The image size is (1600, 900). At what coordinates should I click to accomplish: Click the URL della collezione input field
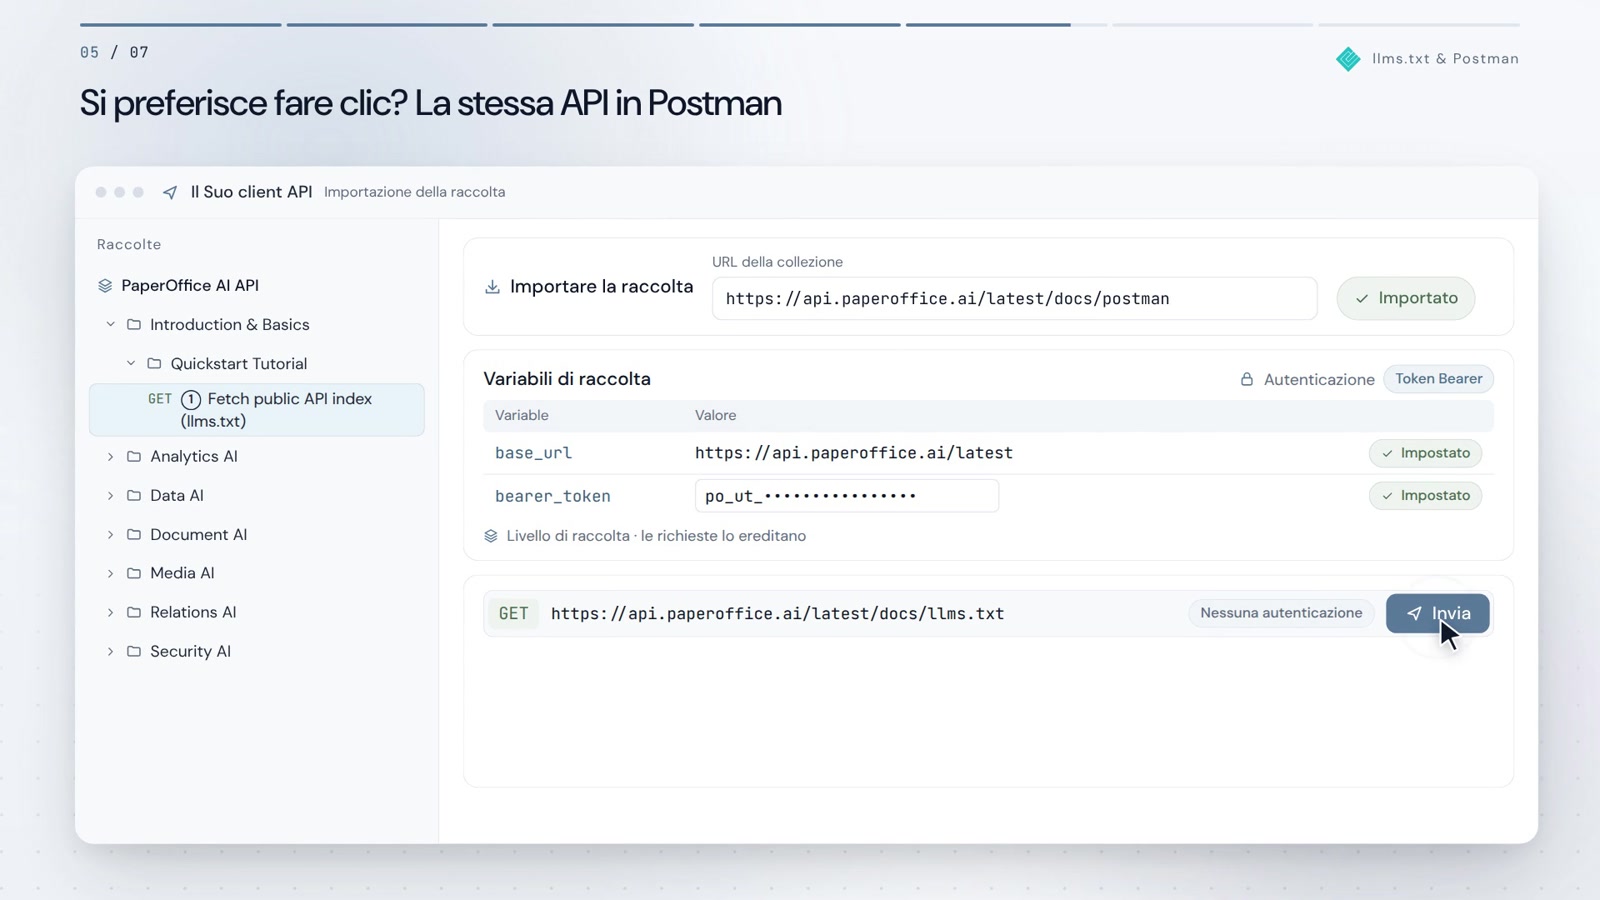pos(1014,298)
